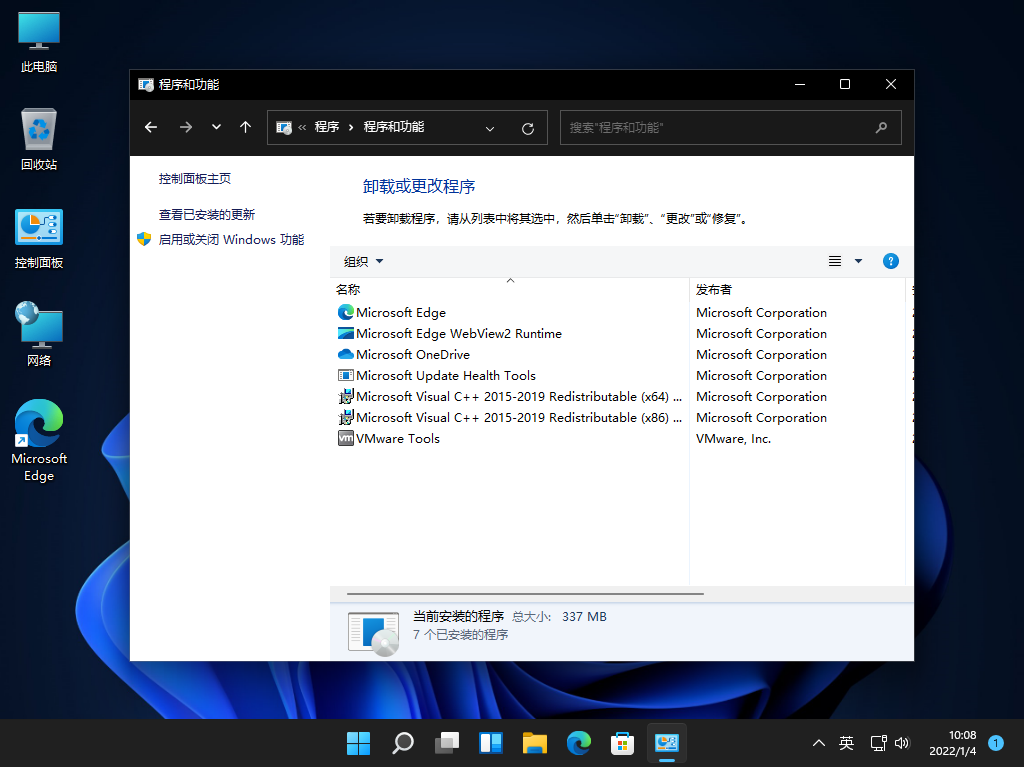Sort programs by the 名称 column header

coord(346,289)
